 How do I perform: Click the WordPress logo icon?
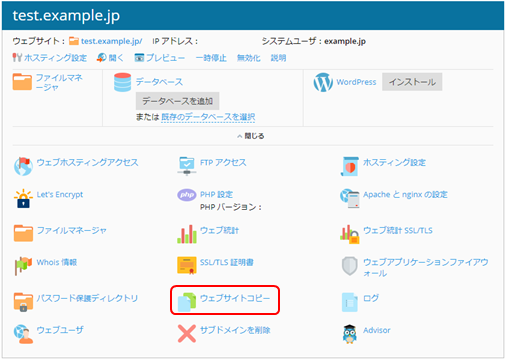click(323, 82)
